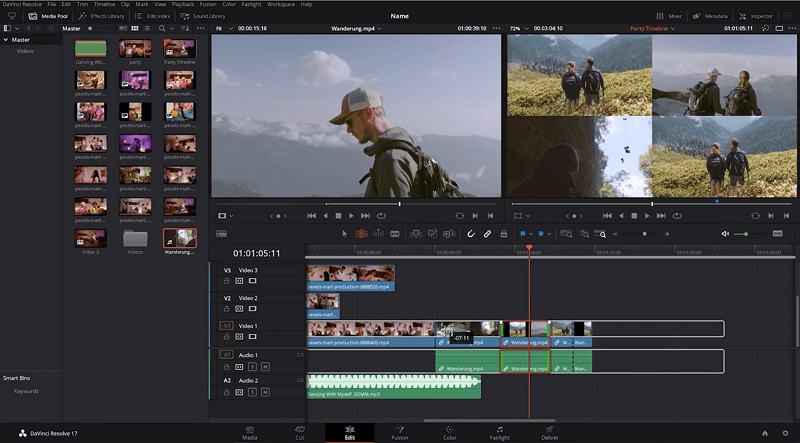Open the media pool search options dropdown
This screenshot has width=800, height=443.
click(171, 29)
